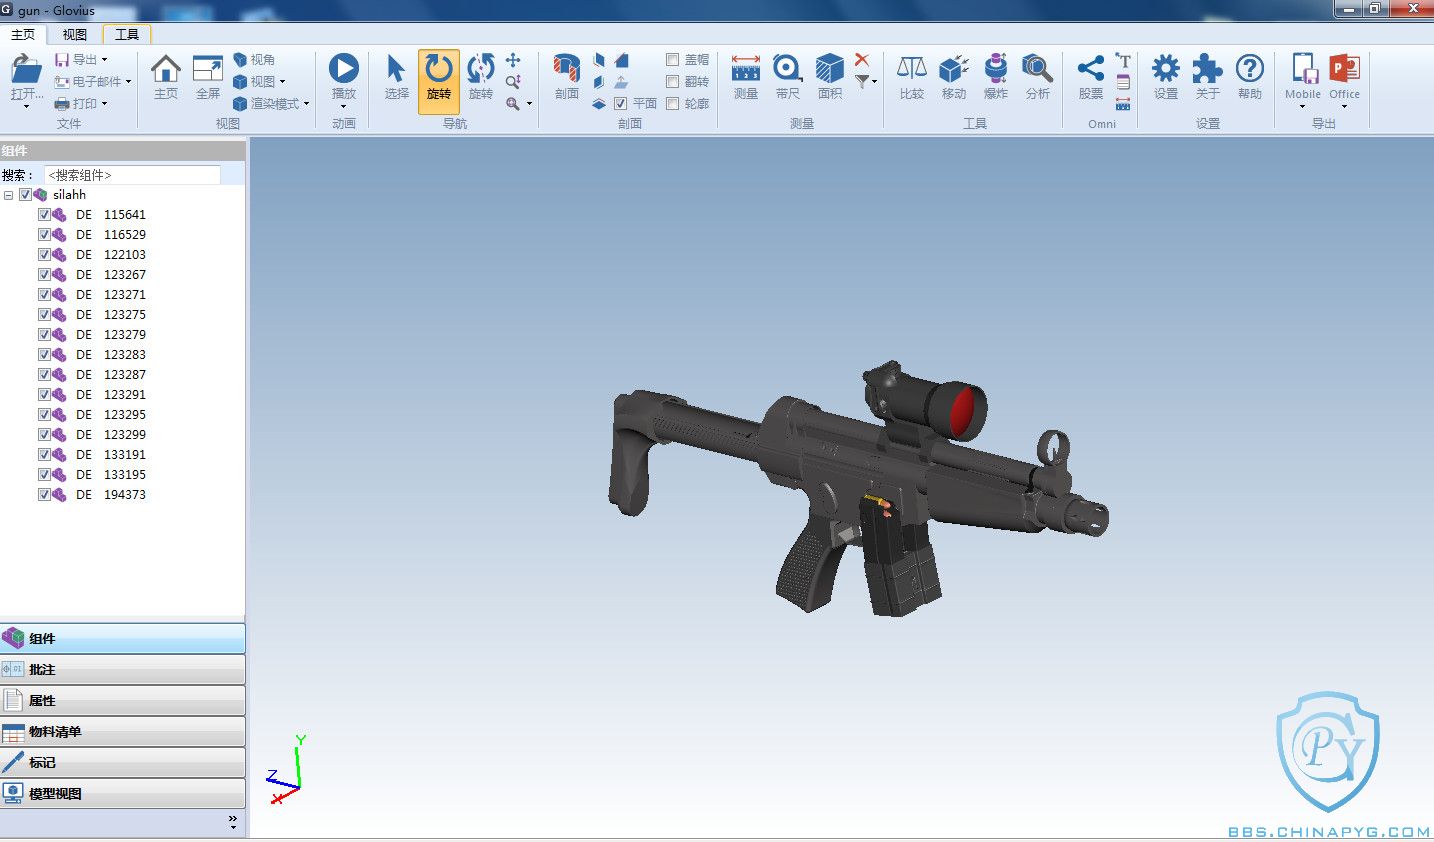This screenshot has width=1434, height=842.
Task: Uncheck visibility of component DE 123291
Action: (x=44, y=395)
